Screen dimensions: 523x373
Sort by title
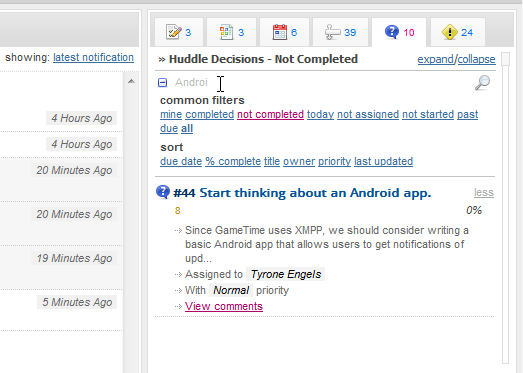click(x=272, y=161)
